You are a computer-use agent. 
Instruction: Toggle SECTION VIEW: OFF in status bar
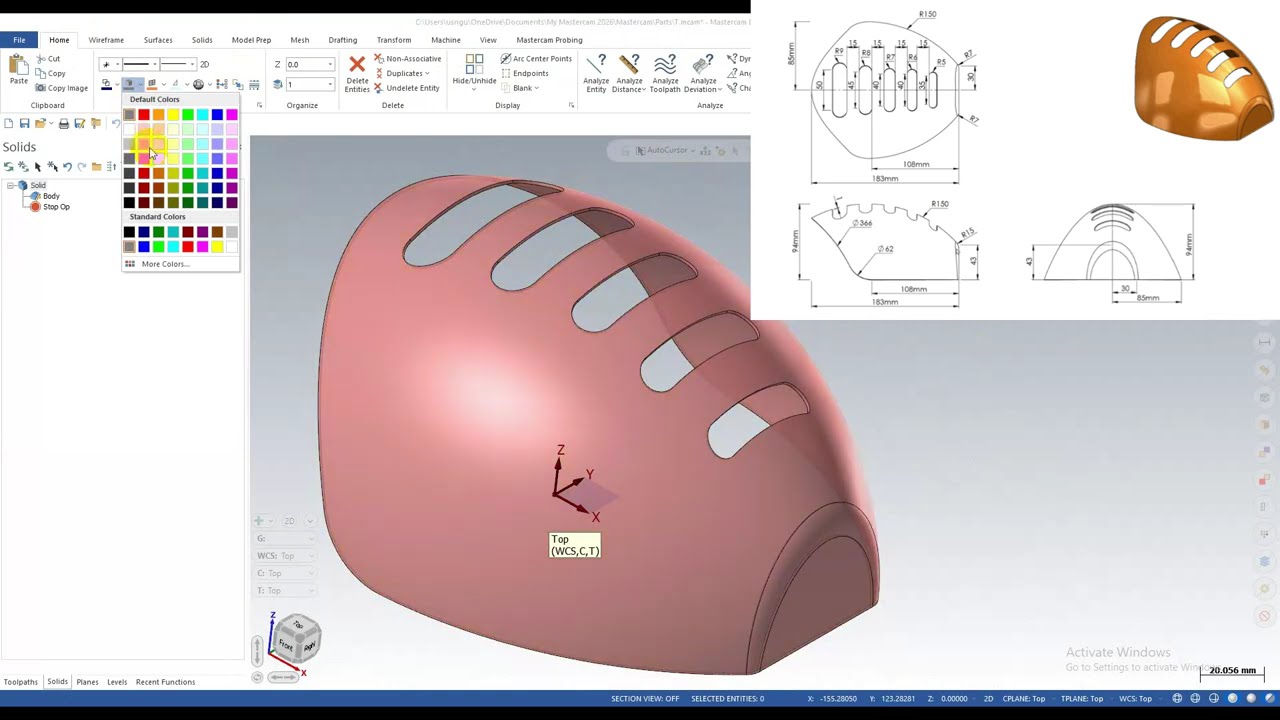pos(645,698)
